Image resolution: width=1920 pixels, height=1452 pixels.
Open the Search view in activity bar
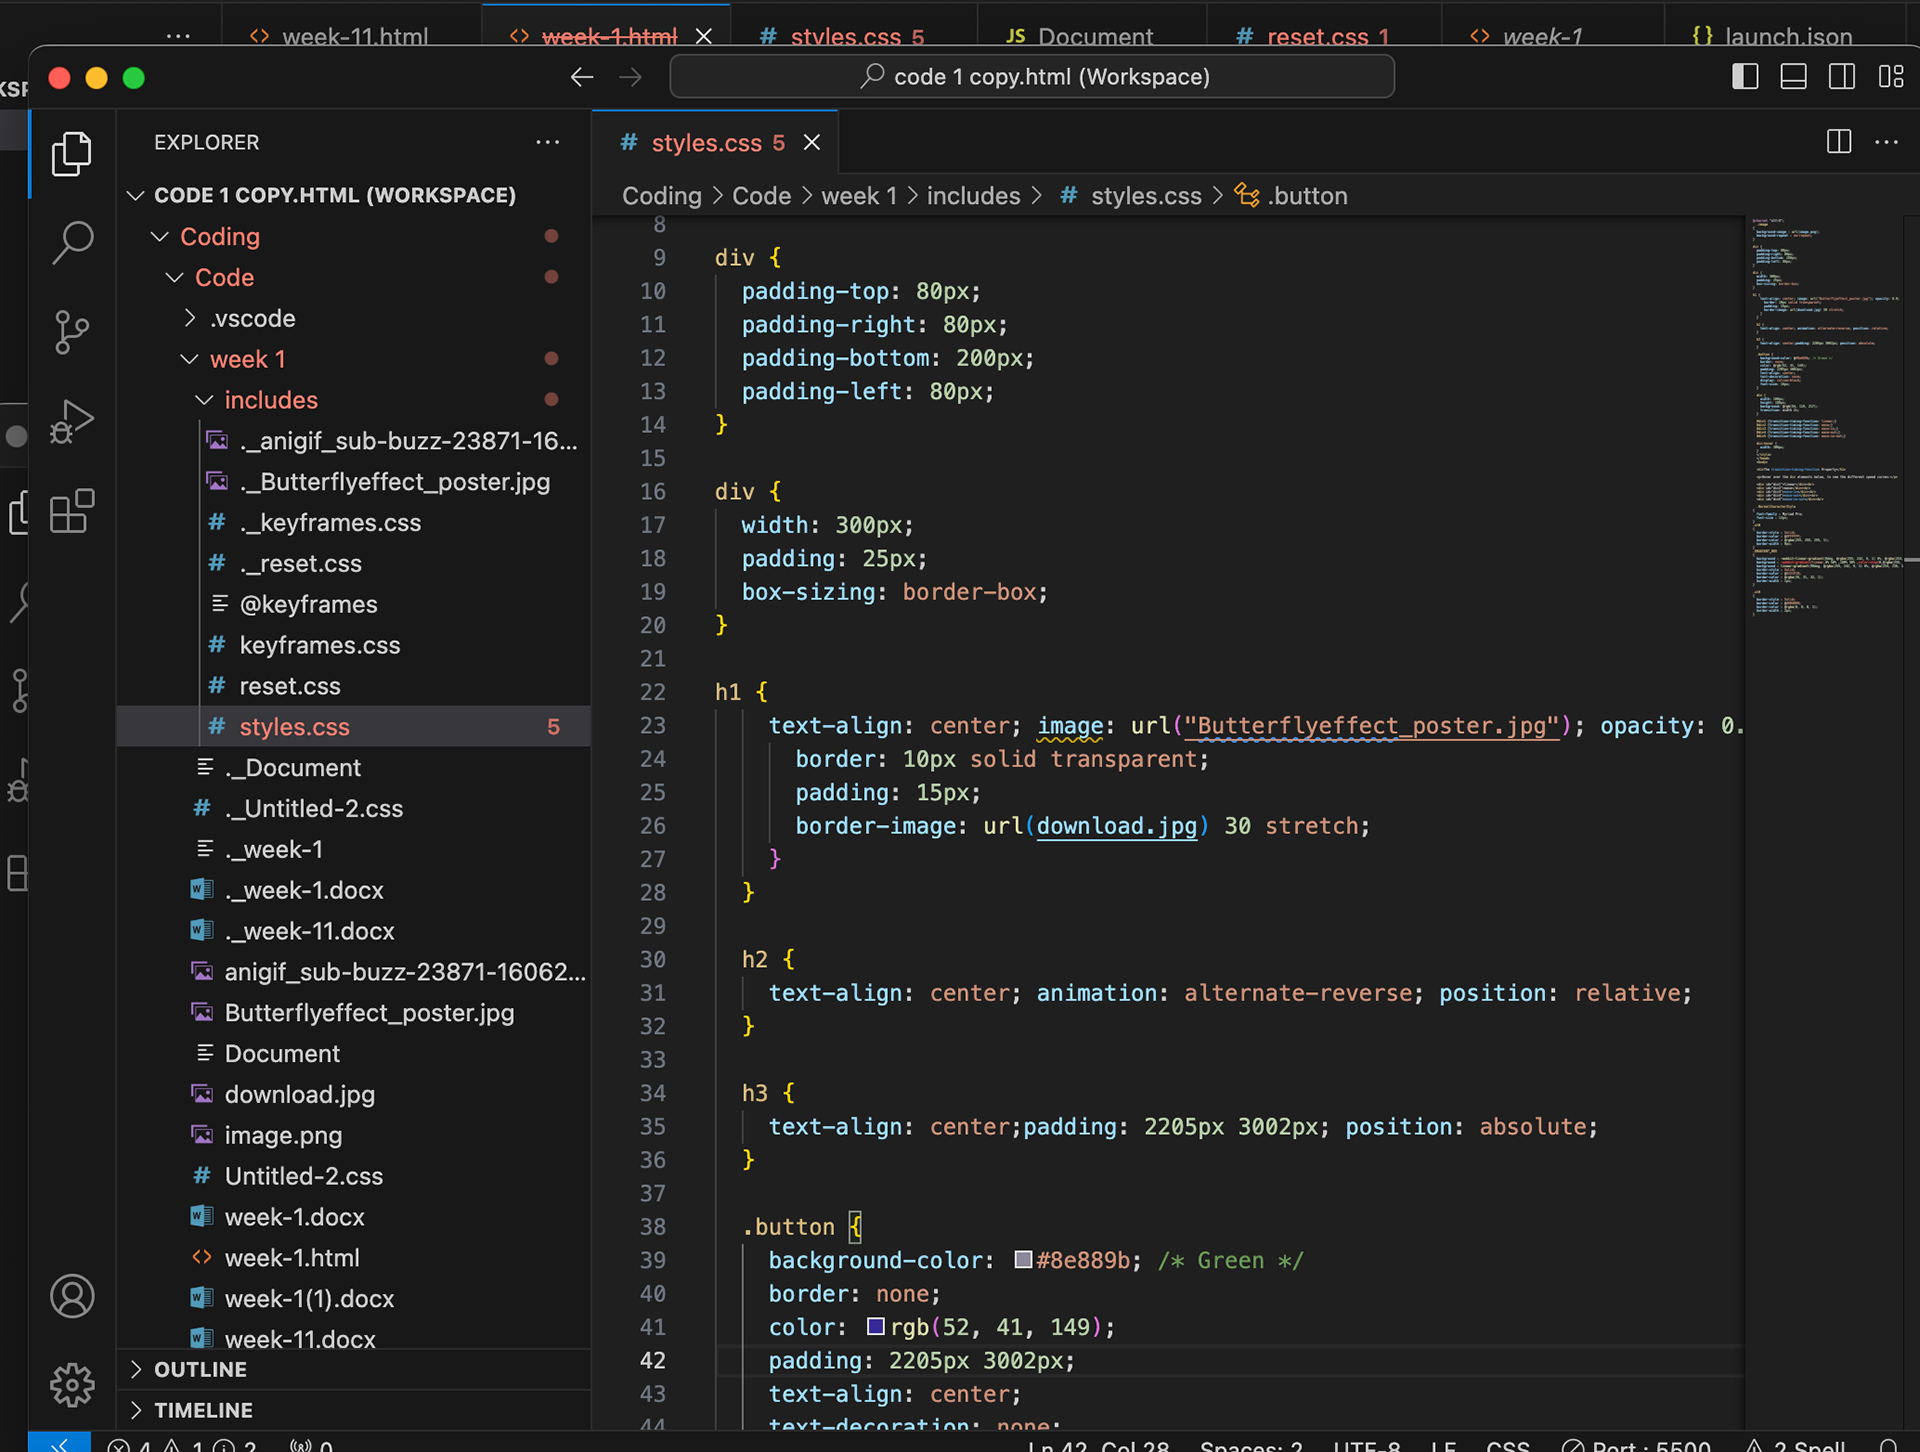point(72,242)
